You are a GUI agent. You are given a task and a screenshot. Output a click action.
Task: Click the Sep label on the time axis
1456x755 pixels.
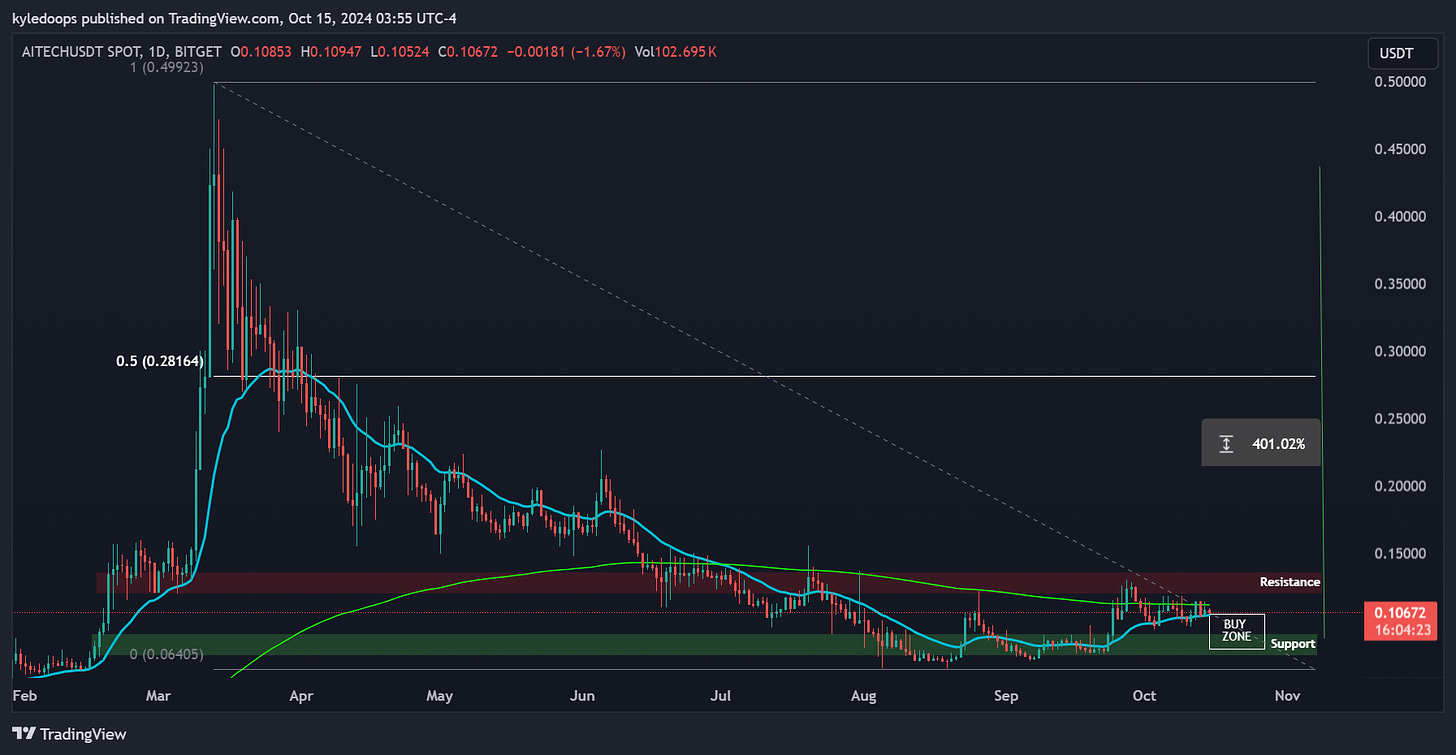pyautogui.click(x=1008, y=694)
